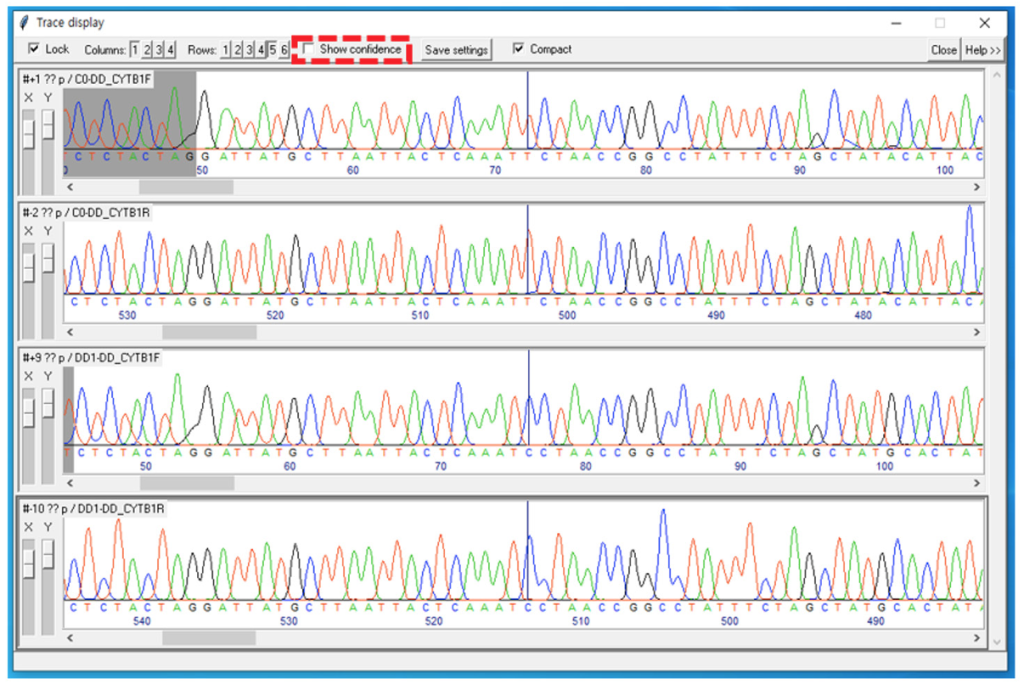Expand the Help >> panel
This screenshot has height=684, width=1024.
point(983,50)
